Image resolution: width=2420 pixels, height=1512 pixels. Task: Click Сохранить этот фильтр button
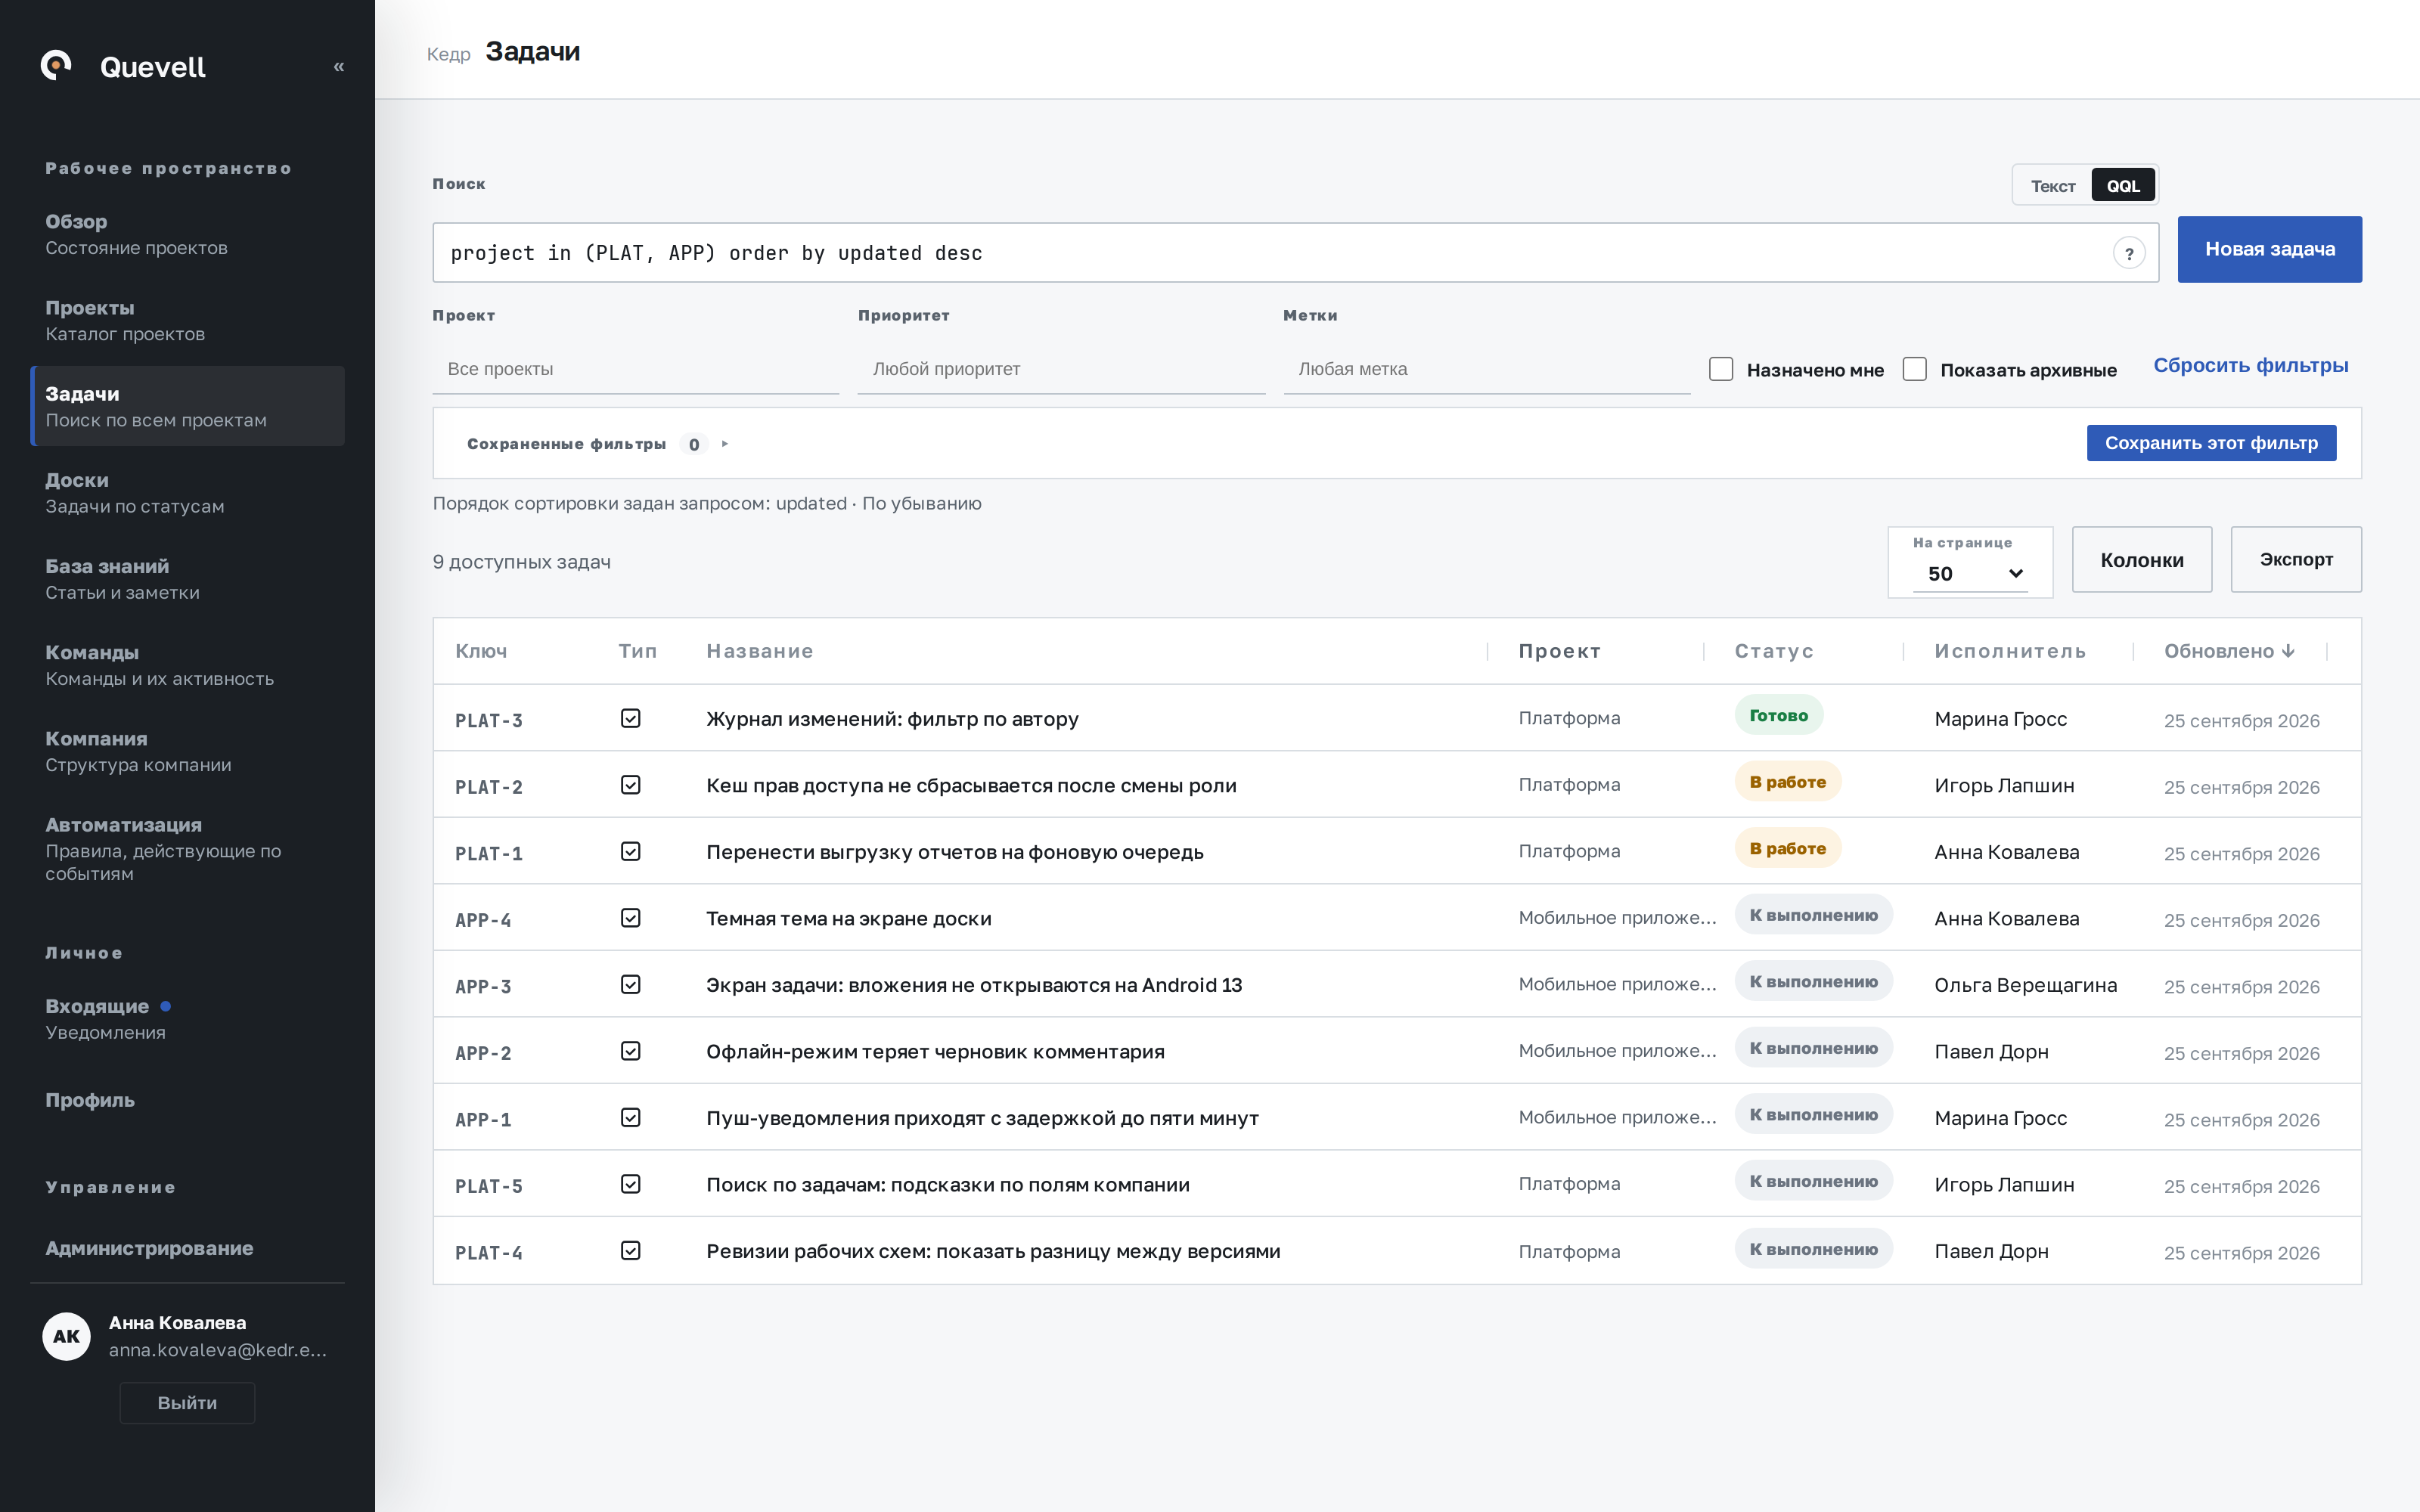coord(2211,443)
